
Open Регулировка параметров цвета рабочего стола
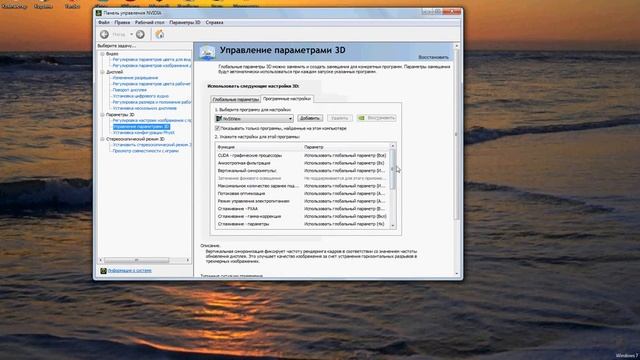click(x=152, y=84)
